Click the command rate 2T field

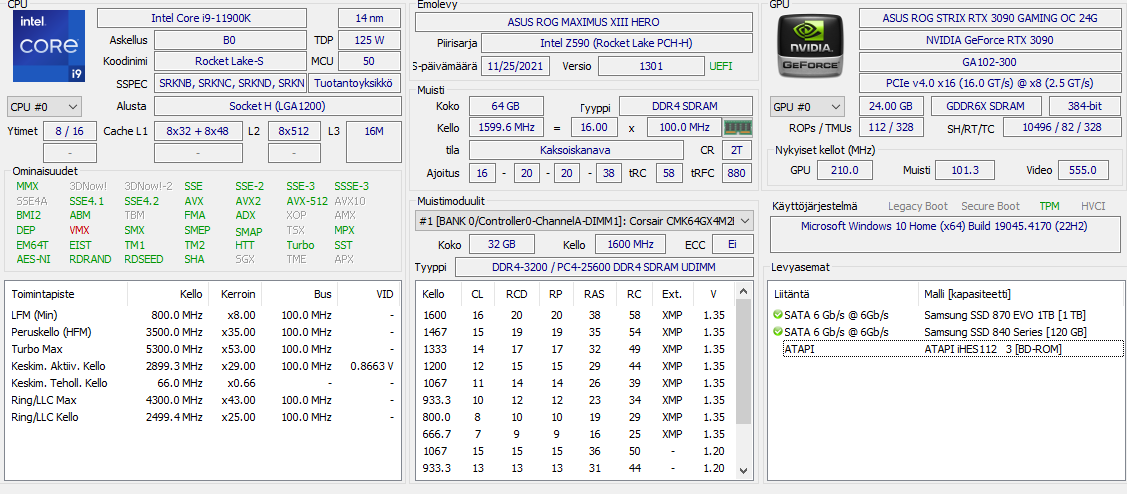coord(736,150)
